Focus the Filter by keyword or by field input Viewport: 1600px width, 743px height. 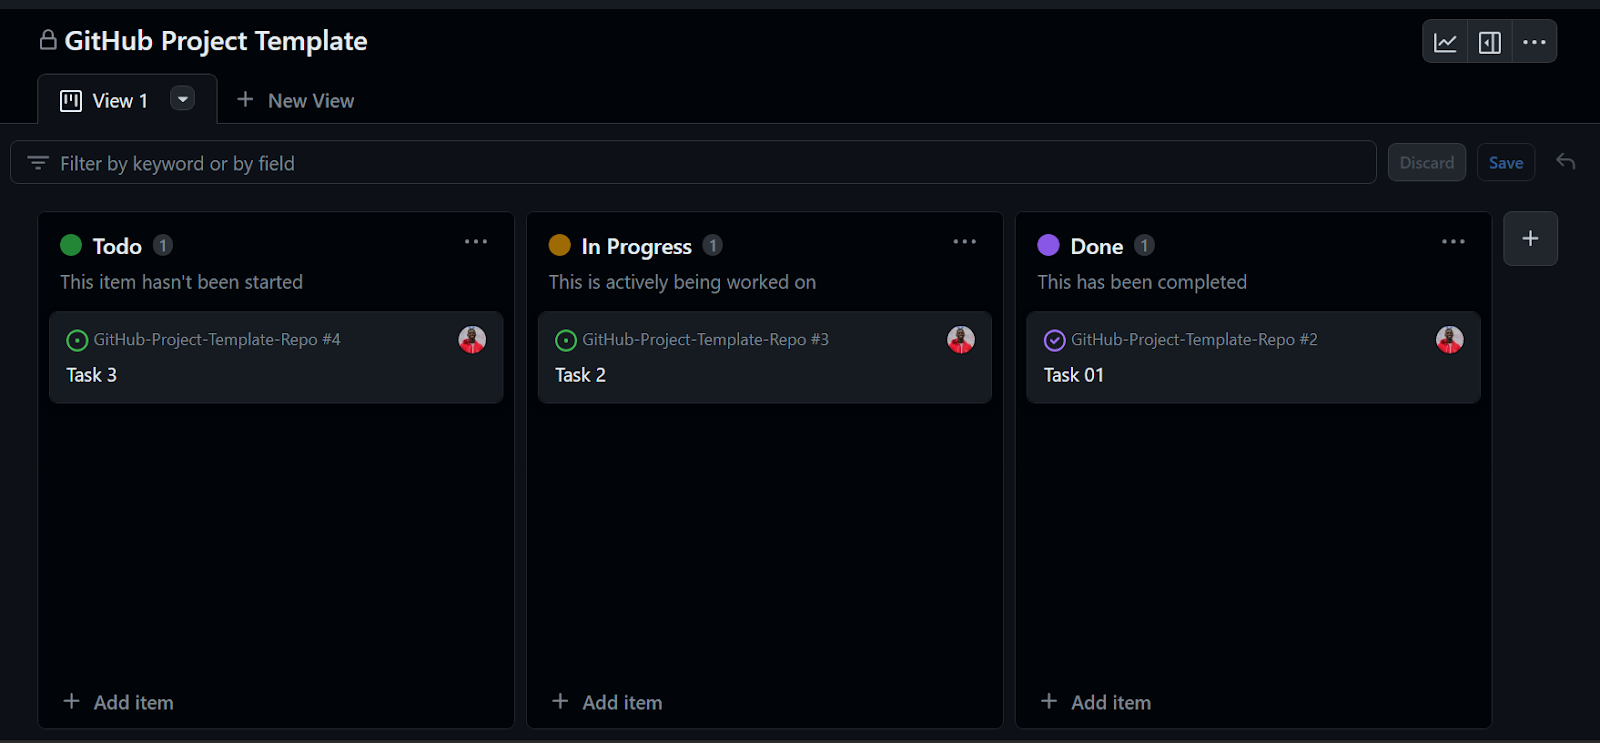pyautogui.click(x=693, y=163)
